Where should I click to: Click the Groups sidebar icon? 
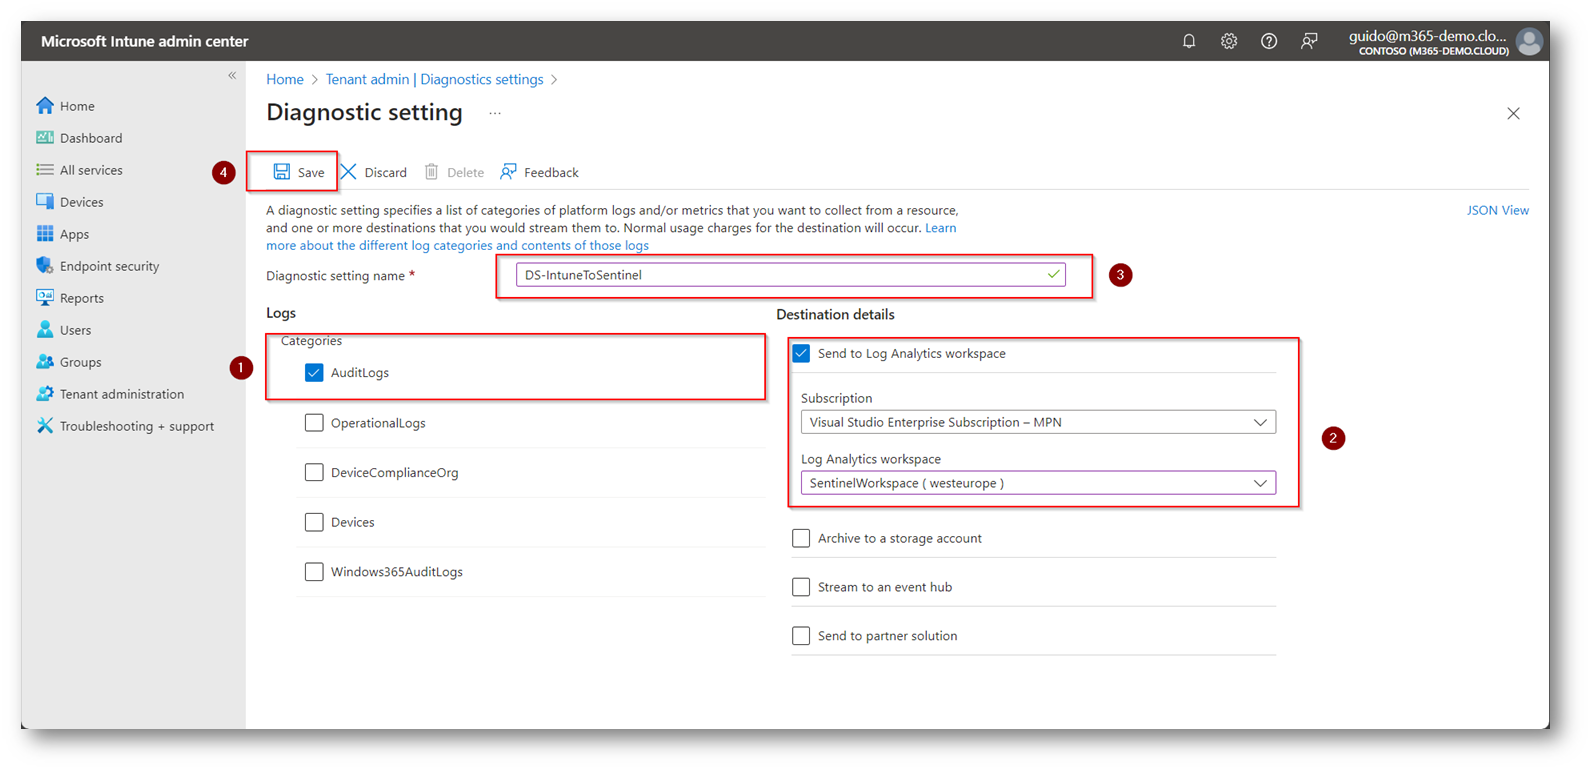click(45, 361)
